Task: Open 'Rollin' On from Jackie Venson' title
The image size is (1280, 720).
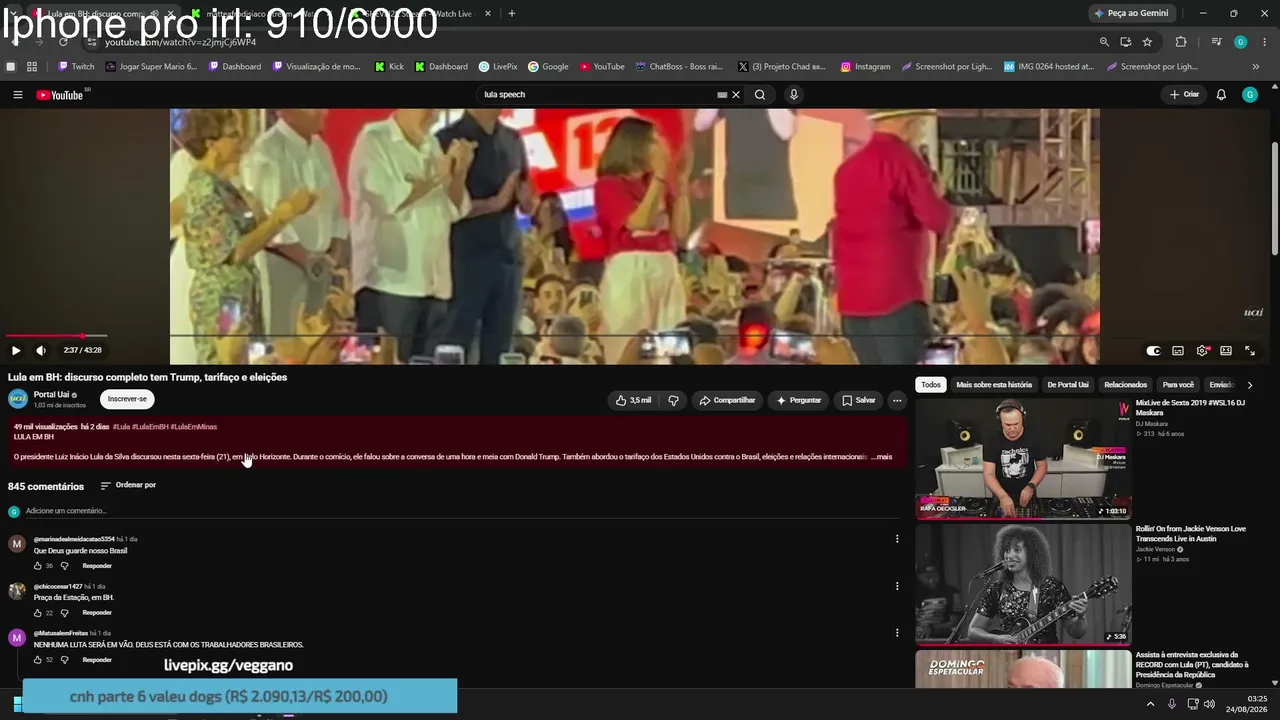Action: pyautogui.click(x=1191, y=533)
